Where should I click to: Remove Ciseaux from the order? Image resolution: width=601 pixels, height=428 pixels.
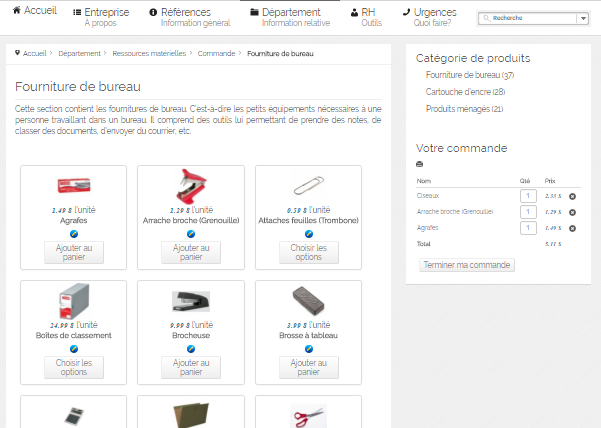coord(572,196)
